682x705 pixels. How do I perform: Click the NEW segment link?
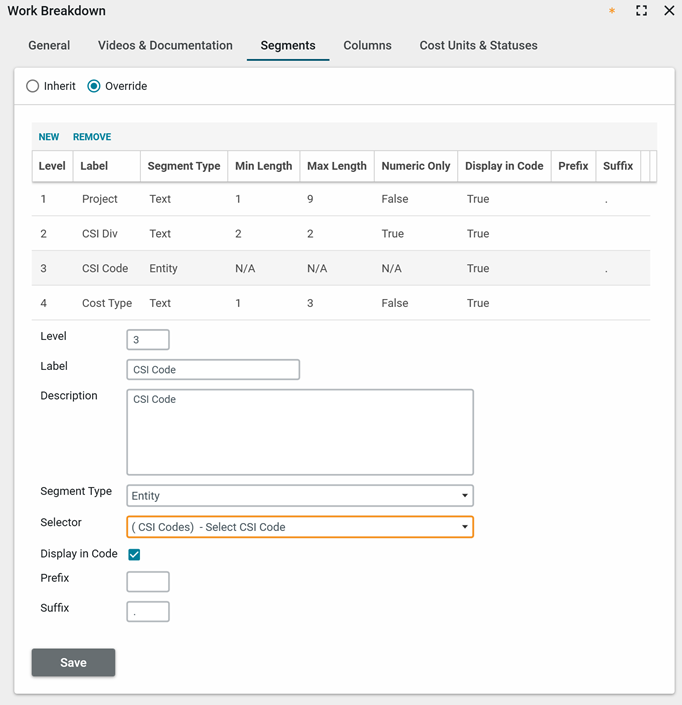49,137
